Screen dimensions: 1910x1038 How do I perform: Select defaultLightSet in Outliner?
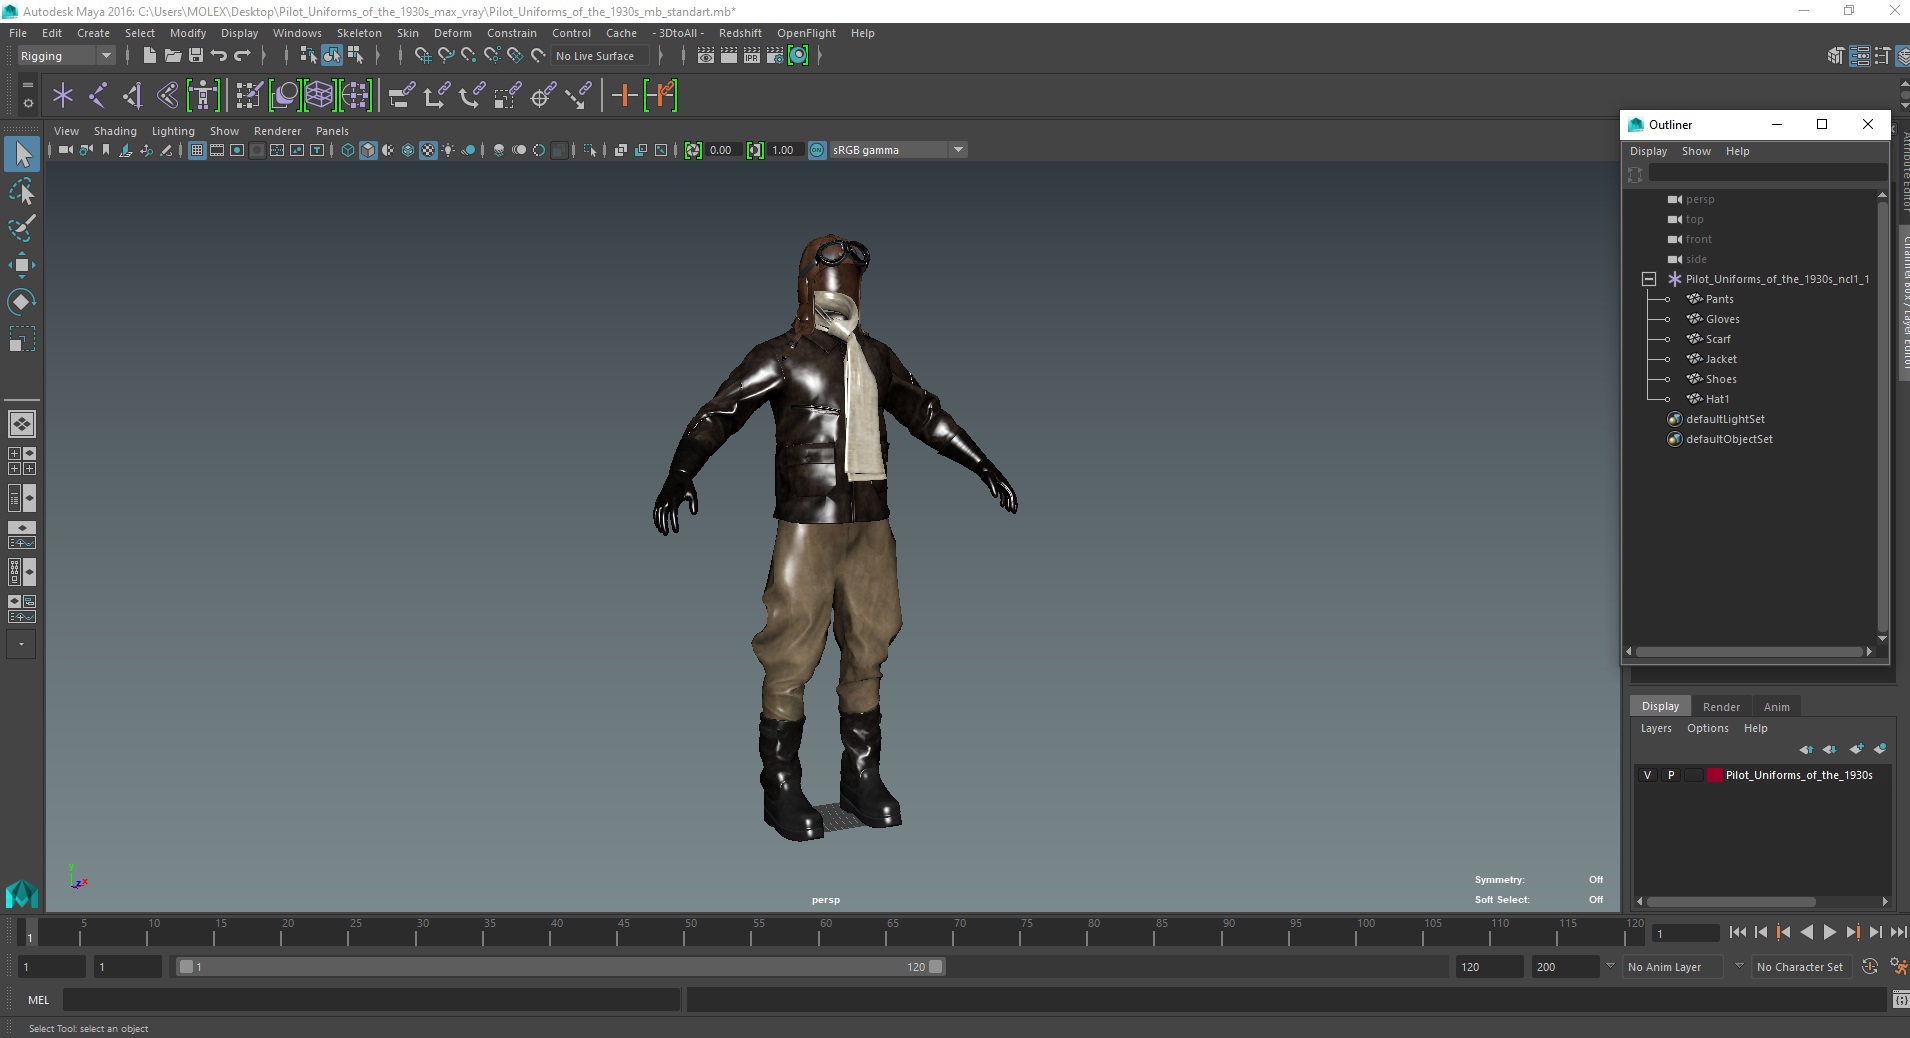pos(1725,419)
